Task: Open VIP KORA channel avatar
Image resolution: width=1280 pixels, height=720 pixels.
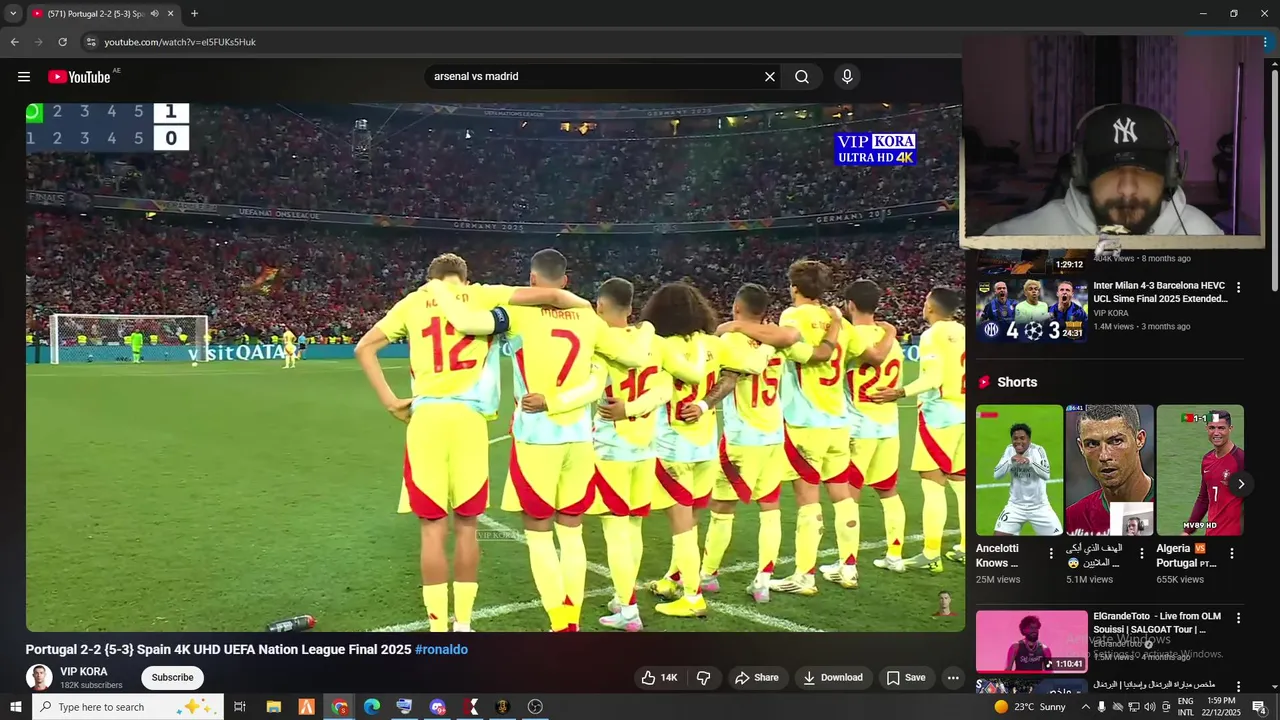Action: tap(39, 677)
